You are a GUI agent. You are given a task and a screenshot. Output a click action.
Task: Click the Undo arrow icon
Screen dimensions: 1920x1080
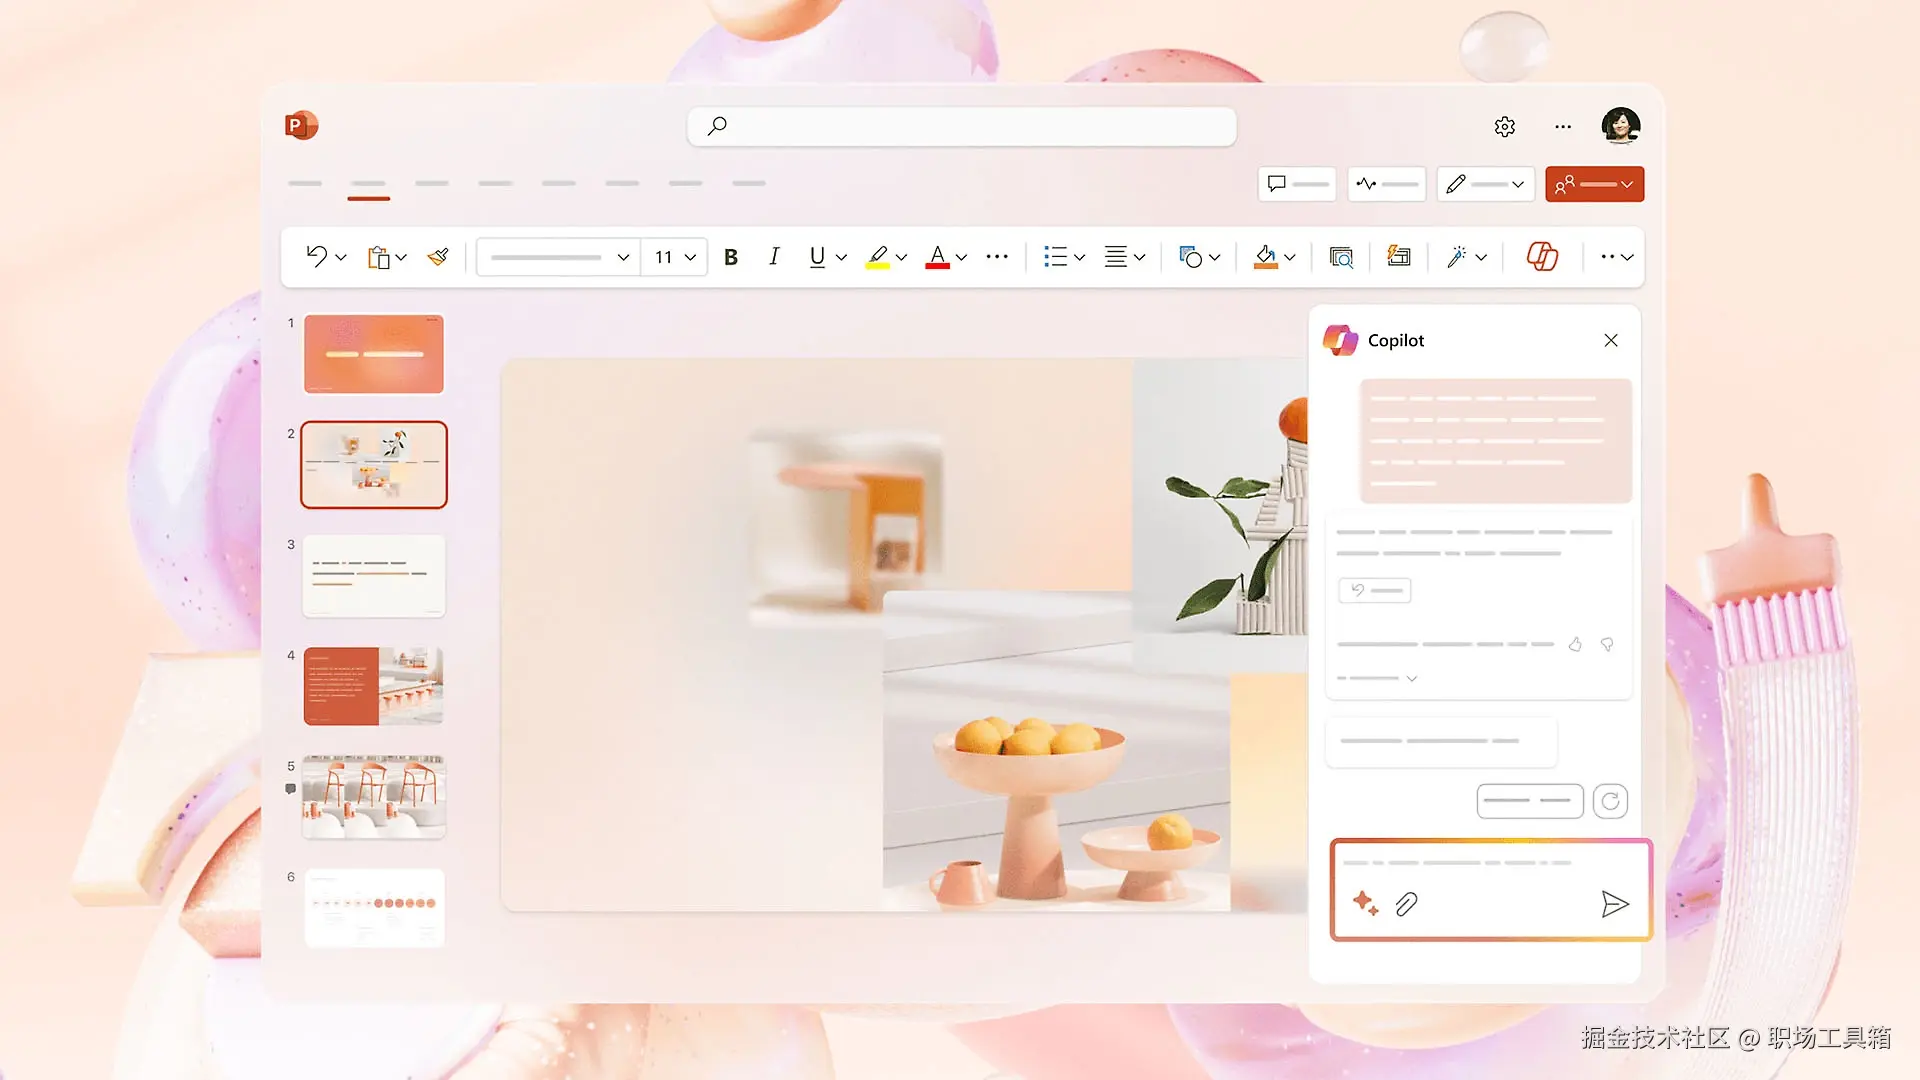[x=316, y=256]
